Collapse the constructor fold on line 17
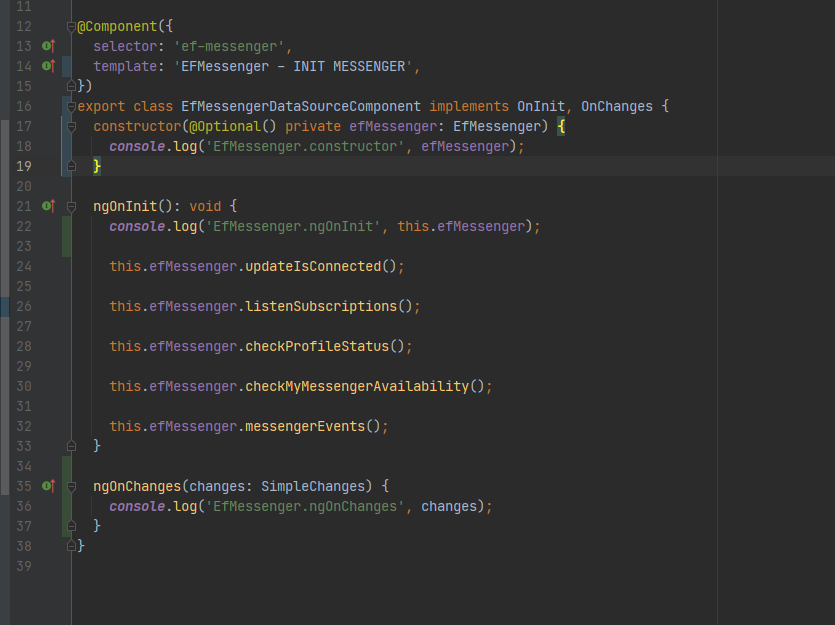835x625 pixels. pos(71,127)
